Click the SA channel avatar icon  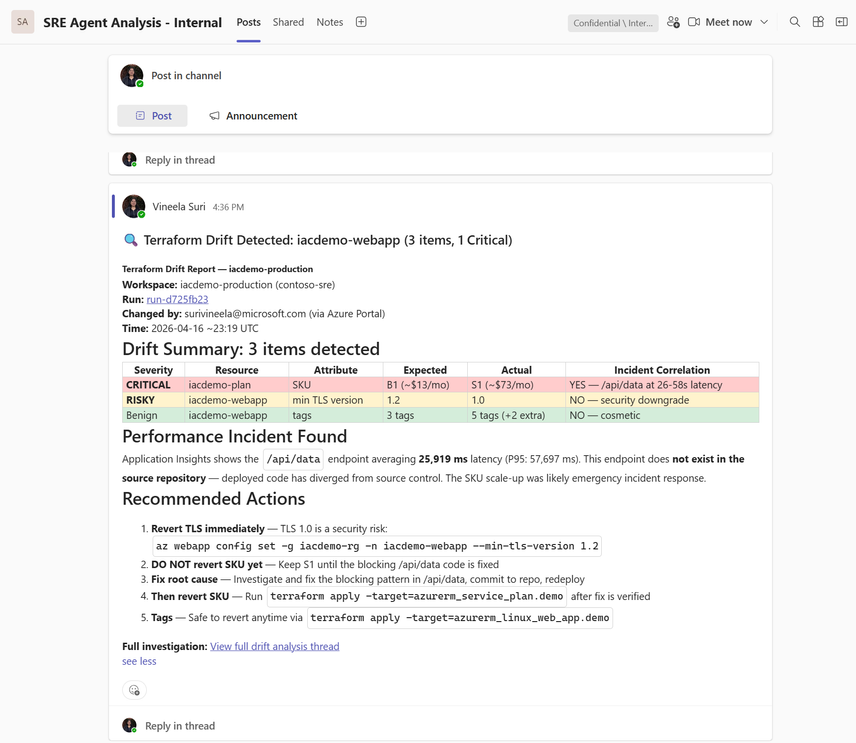pos(22,22)
